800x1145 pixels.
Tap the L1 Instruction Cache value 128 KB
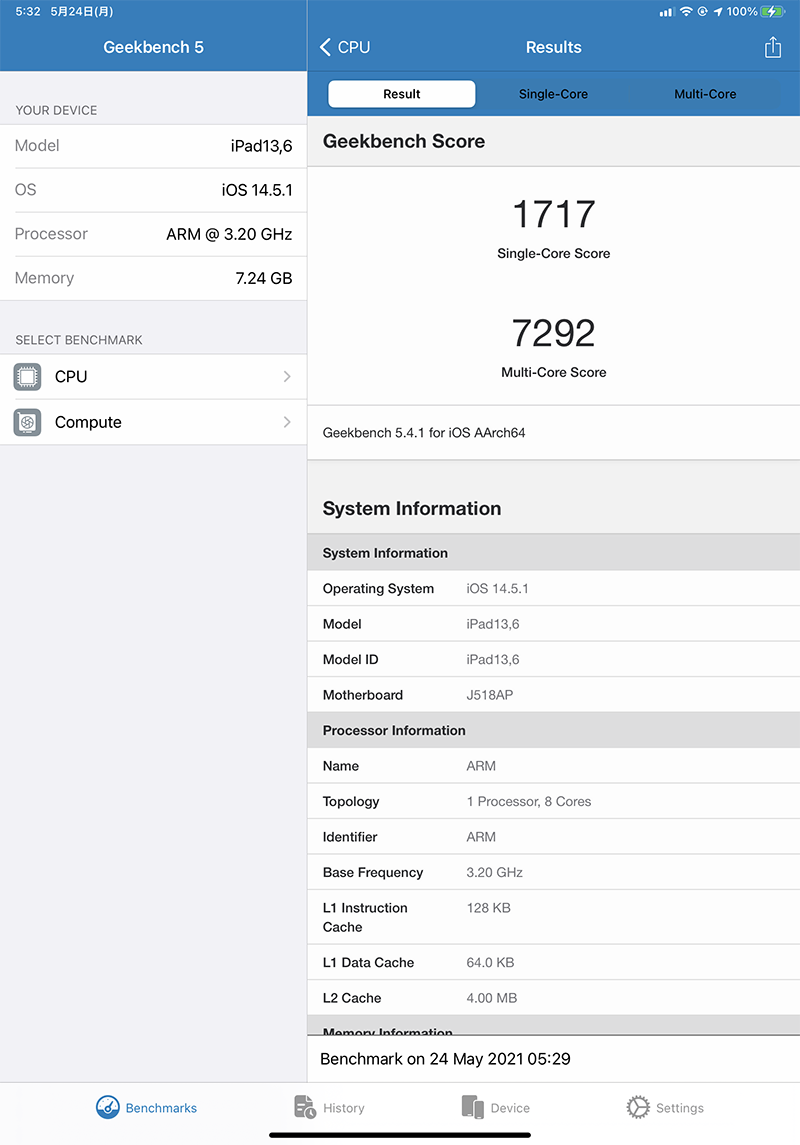click(489, 908)
